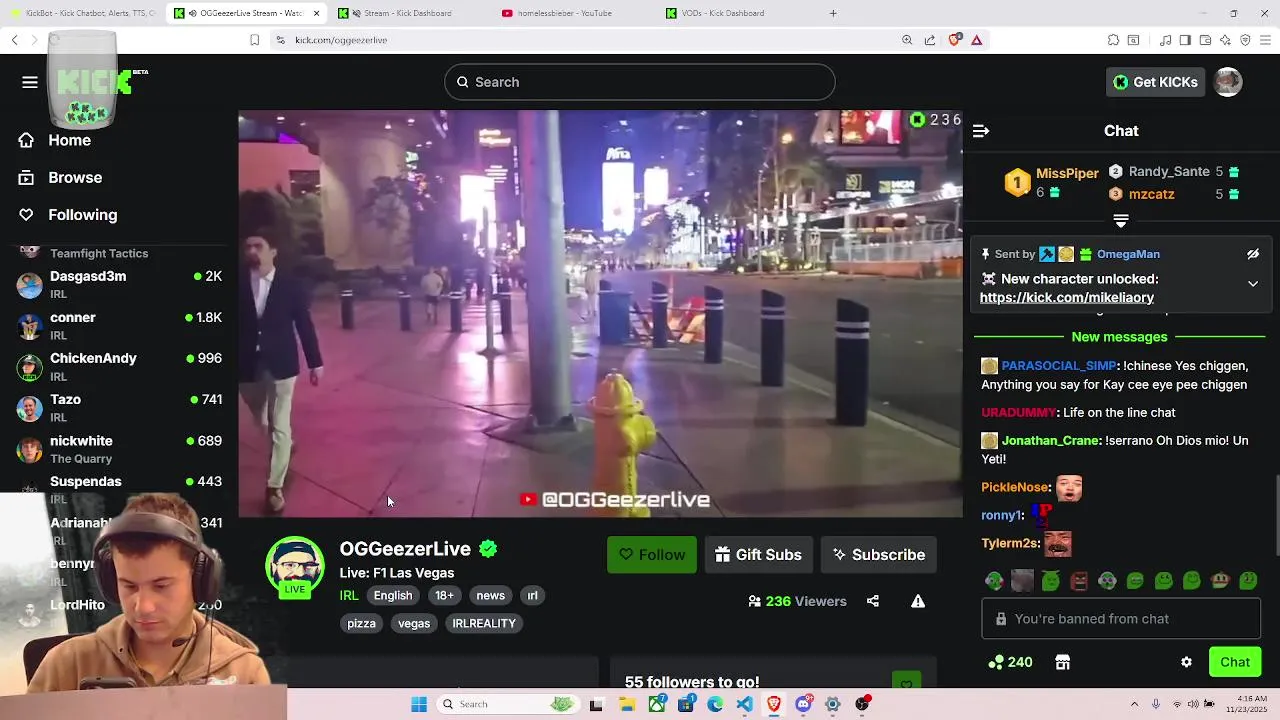Switch to KickBot browser tab
1280x720 pixels.
[82, 13]
